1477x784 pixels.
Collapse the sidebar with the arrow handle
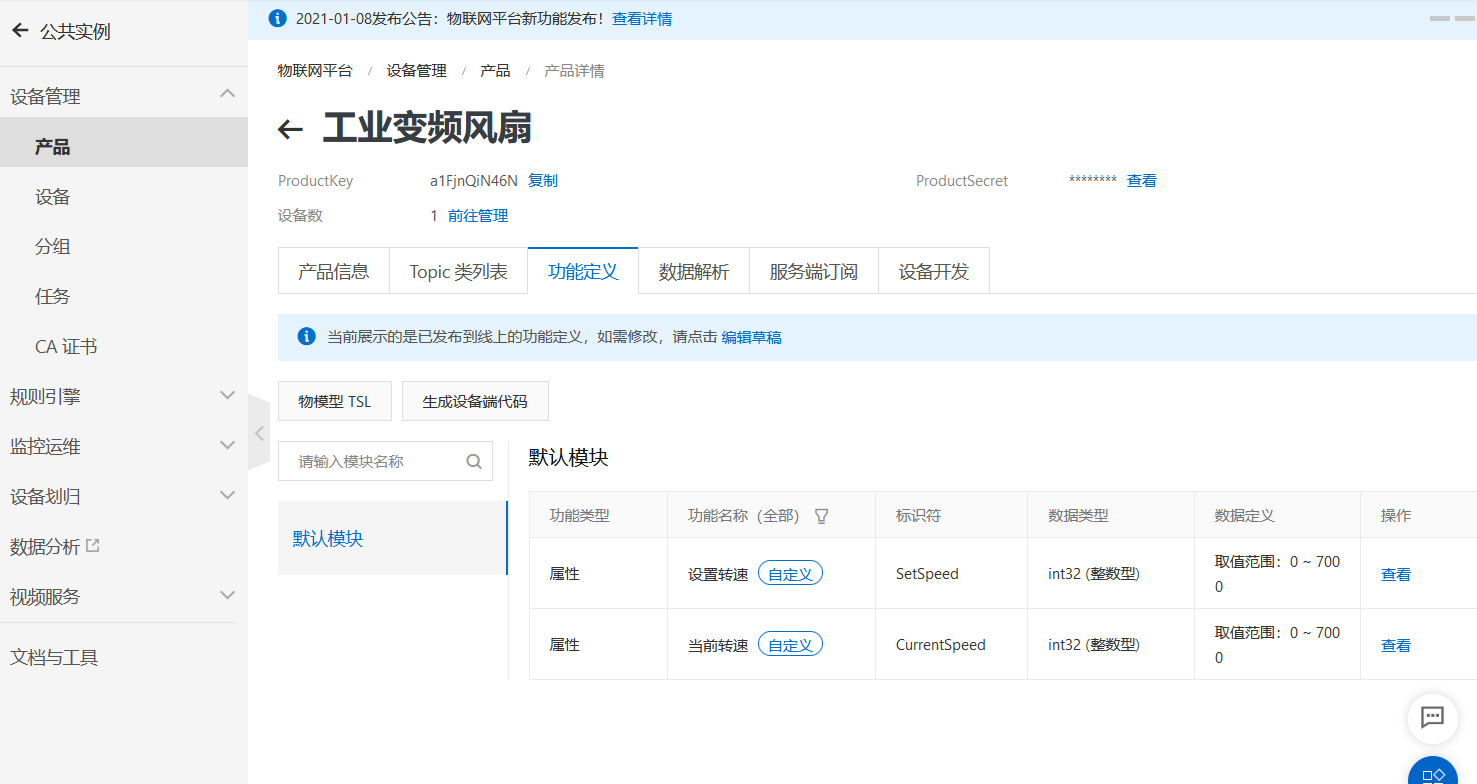(259, 433)
